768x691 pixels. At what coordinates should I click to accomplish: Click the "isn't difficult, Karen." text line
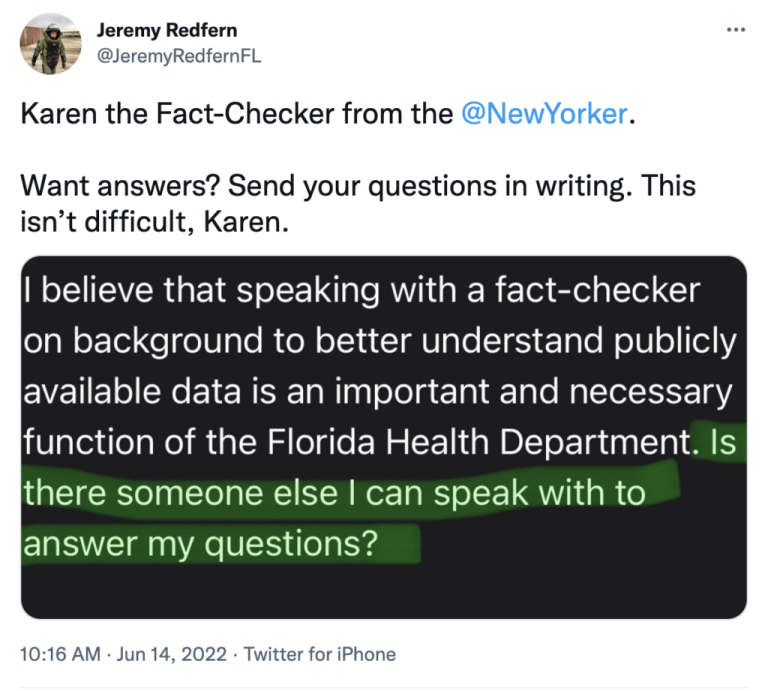point(154,221)
